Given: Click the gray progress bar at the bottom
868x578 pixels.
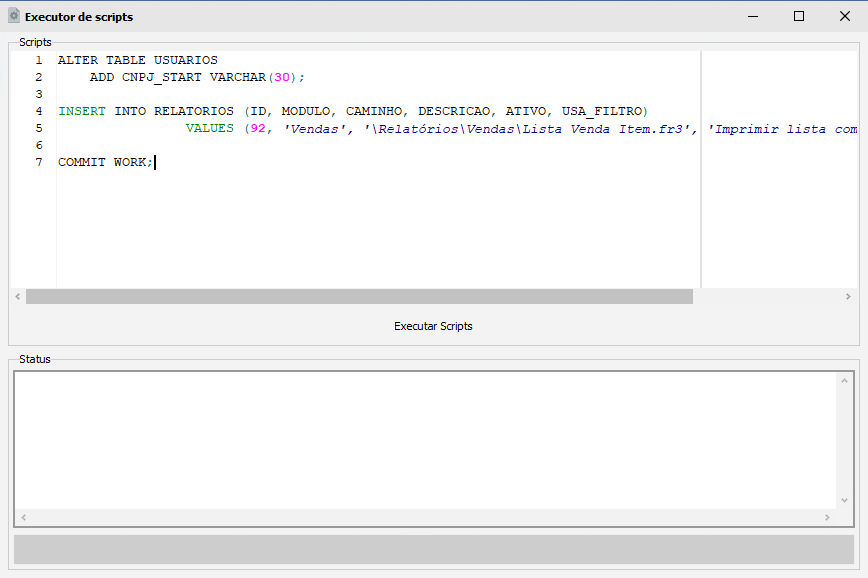Looking at the screenshot, I should tap(433, 549).
